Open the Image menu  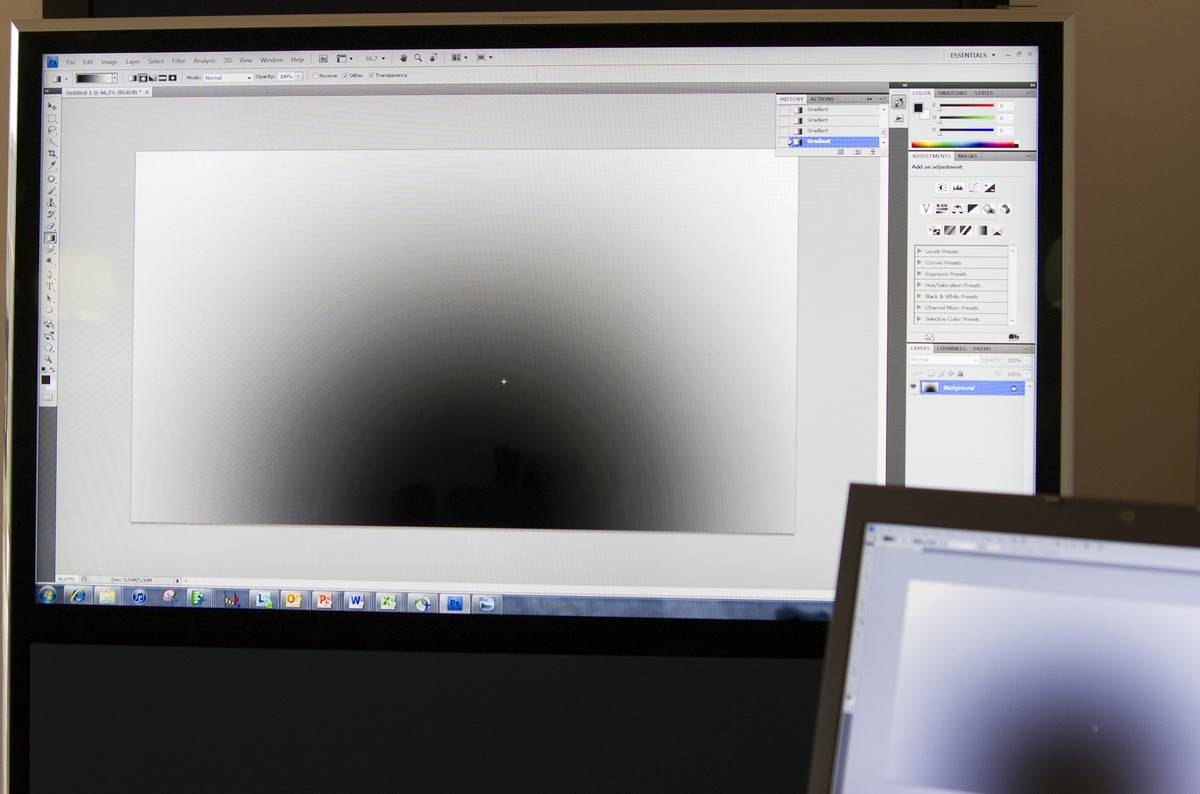pos(109,62)
